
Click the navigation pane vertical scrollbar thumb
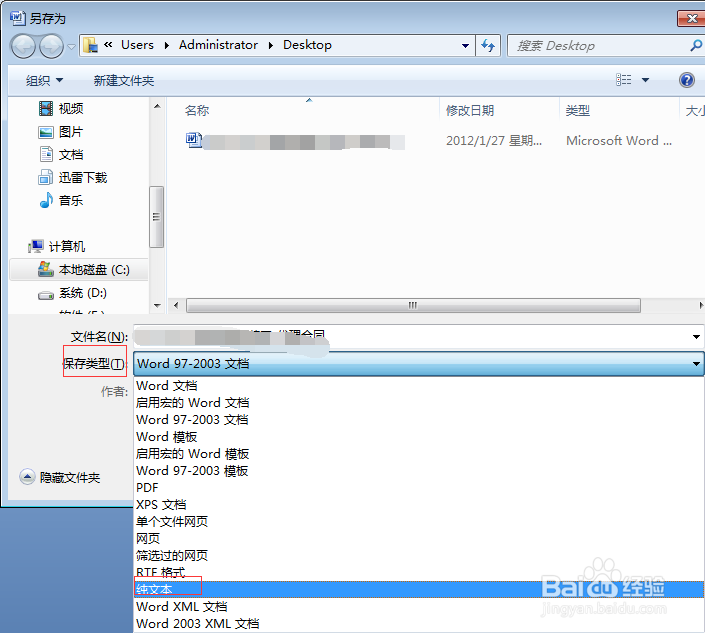click(x=156, y=217)
